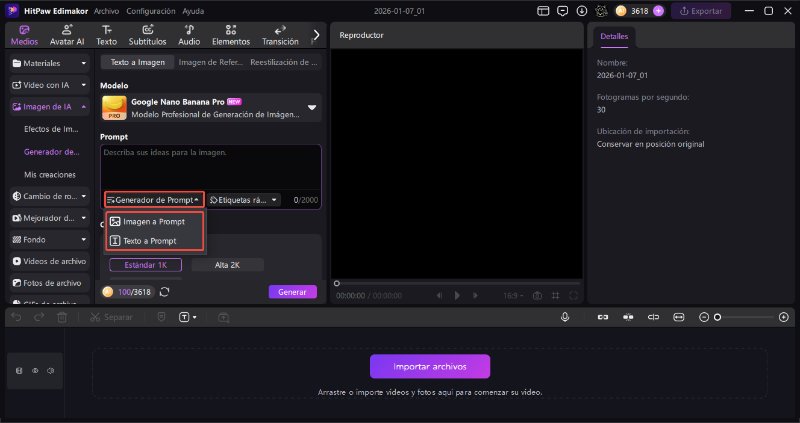
Task: Click the fullscreen icon in the player controls
Action: (x=572, y=295)
